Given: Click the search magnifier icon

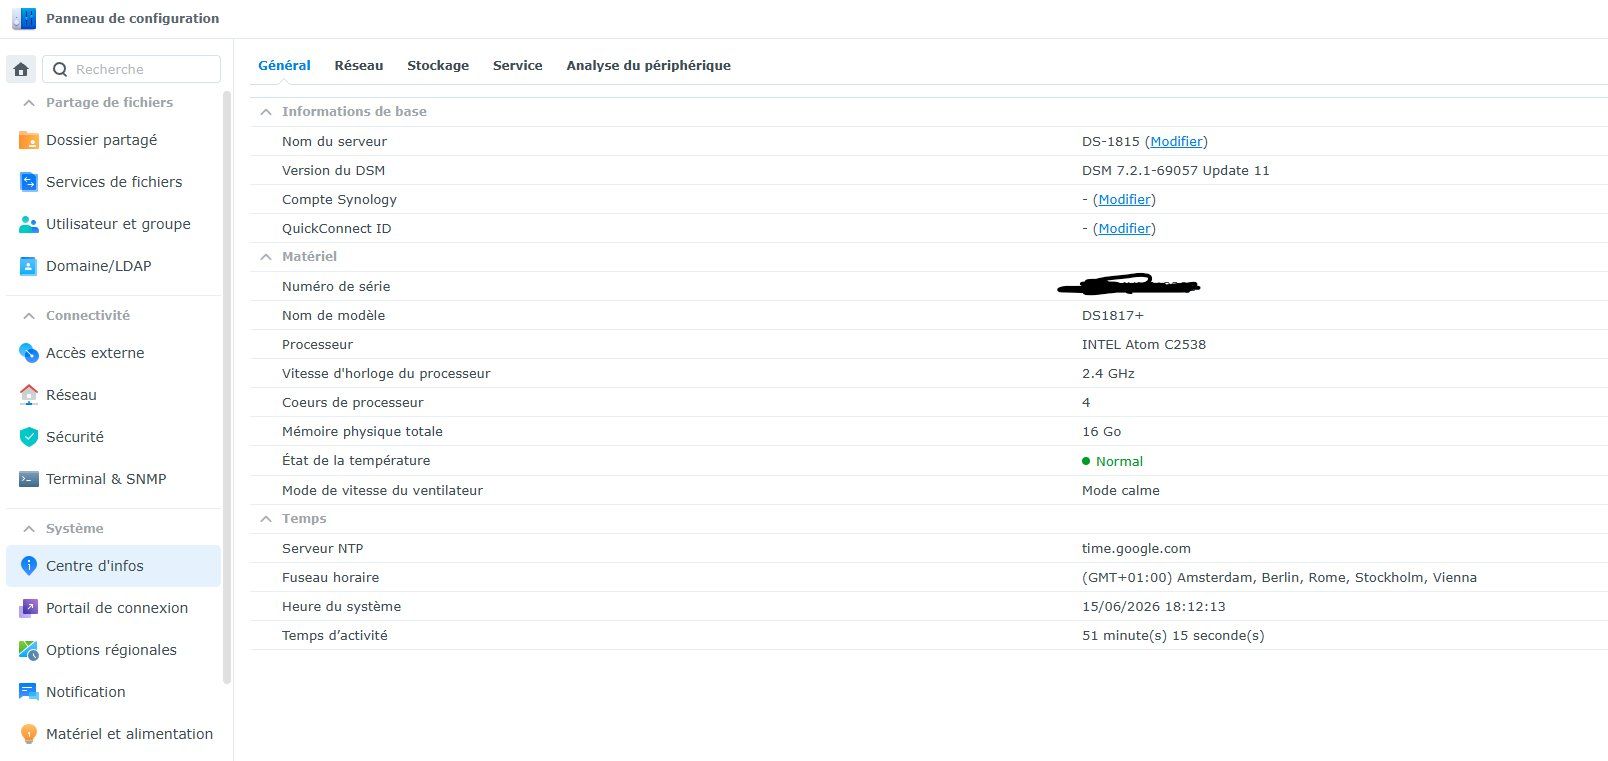Looking at the screenshot, I should coord(60,69).
